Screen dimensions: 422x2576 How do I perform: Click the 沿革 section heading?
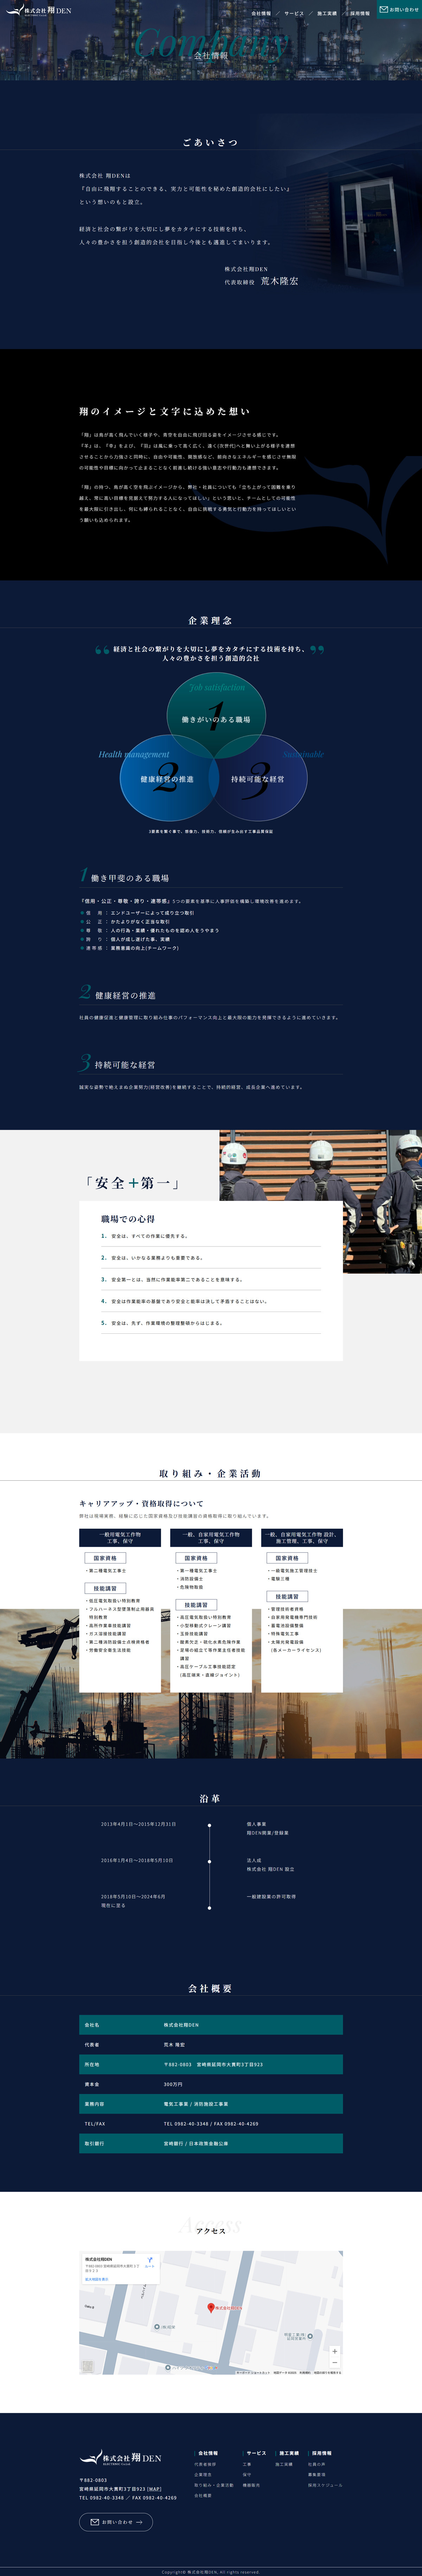click(x=211, y=1798)
